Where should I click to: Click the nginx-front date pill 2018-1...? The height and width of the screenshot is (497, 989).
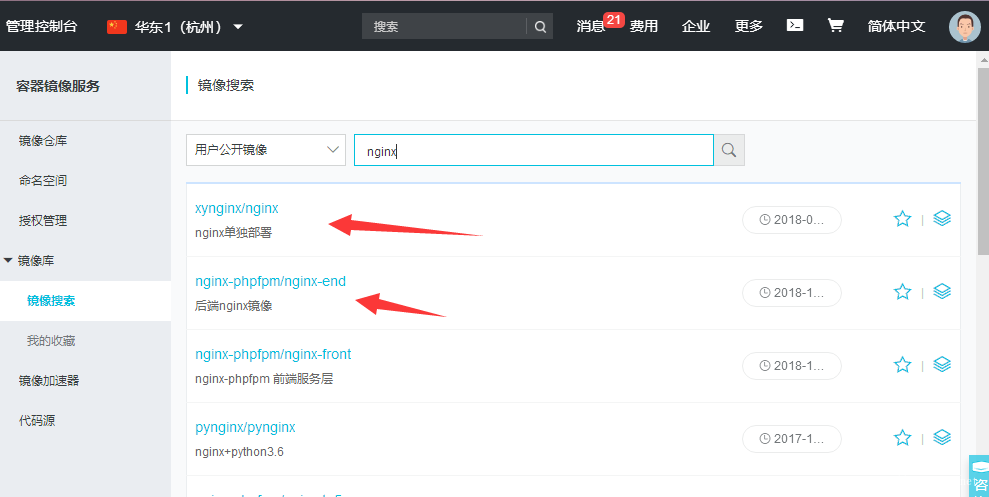click(x=792, y=366)
